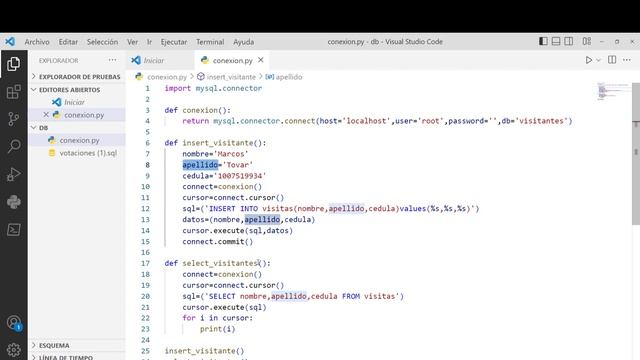Click the code minimap

coord(612,91)
